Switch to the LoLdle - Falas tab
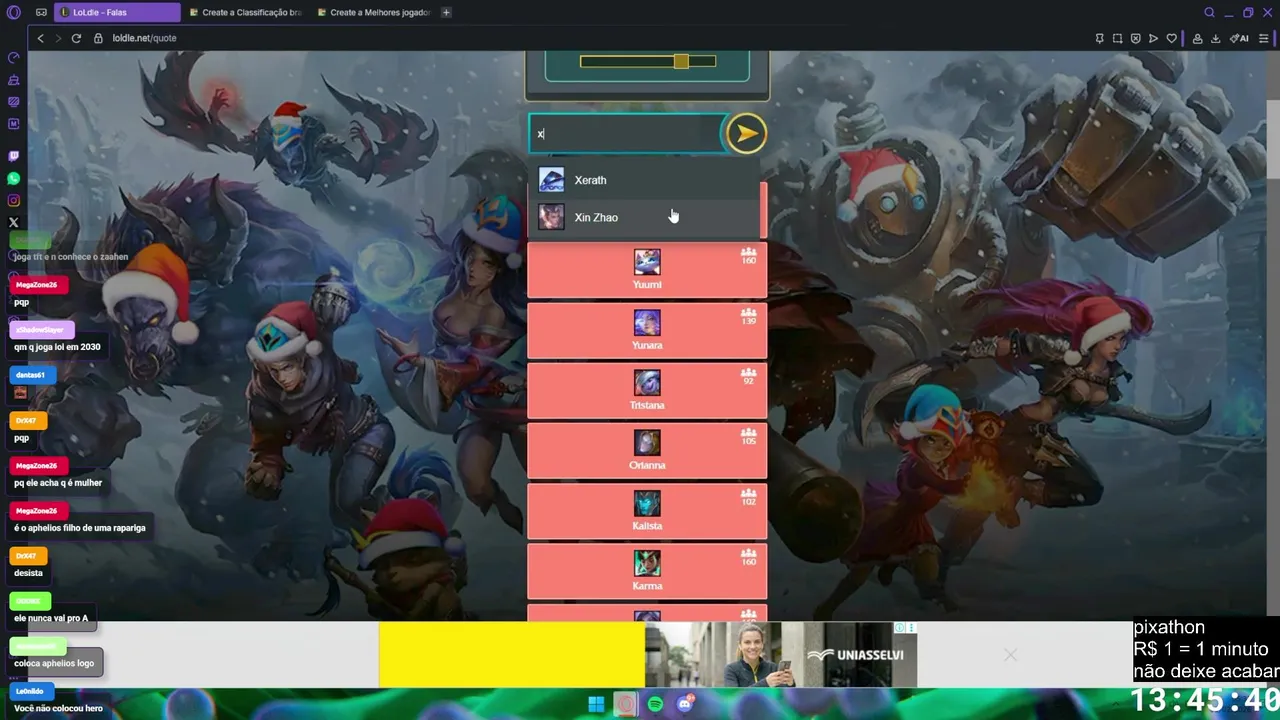The height and width of the screenshot is (720, 1280). (118, 13)
